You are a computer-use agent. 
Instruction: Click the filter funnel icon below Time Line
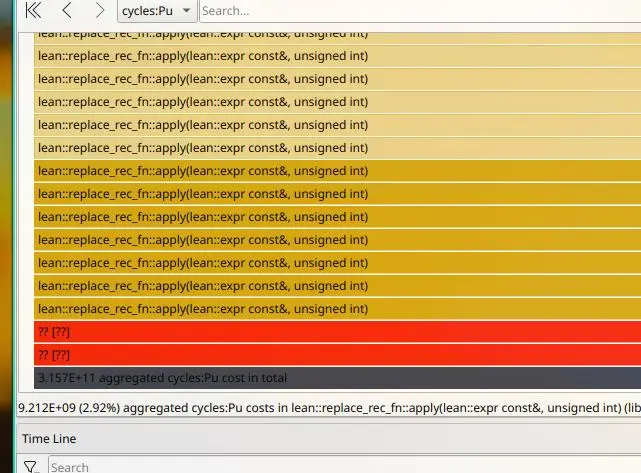31,466
